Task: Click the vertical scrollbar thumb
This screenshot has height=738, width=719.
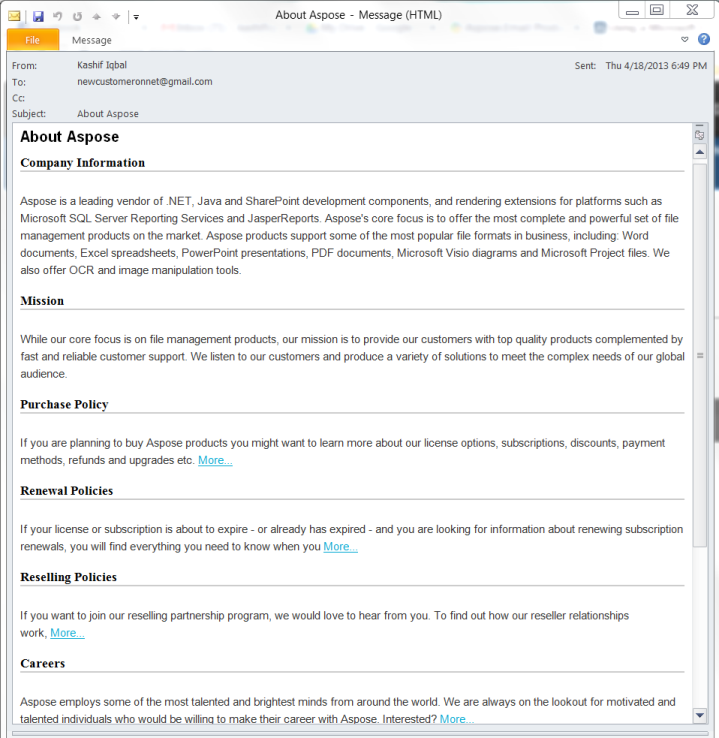Action: [700, 355]
